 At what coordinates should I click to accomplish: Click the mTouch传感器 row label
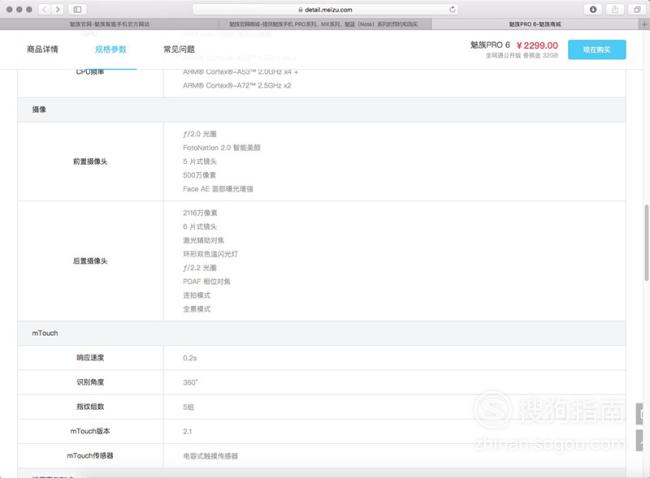pos(90,456)
